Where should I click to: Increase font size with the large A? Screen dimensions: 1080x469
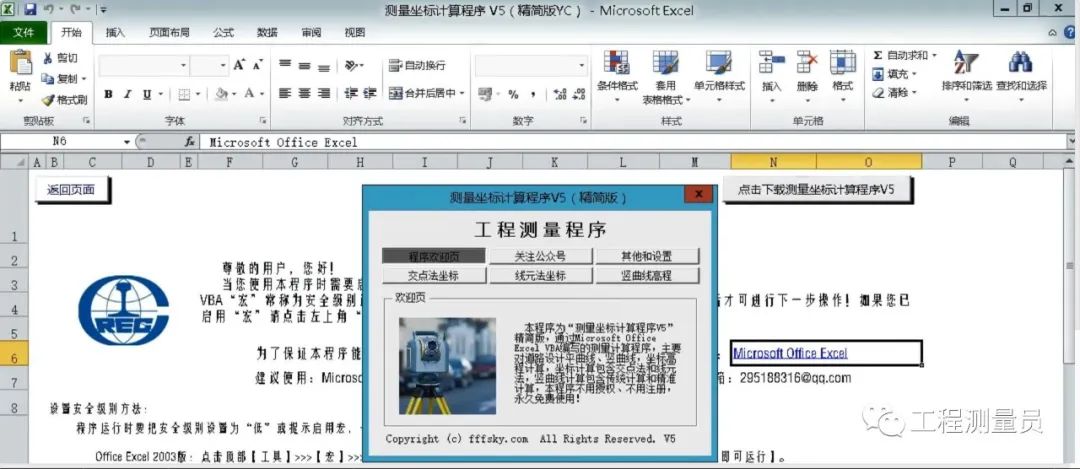(239, 65)
